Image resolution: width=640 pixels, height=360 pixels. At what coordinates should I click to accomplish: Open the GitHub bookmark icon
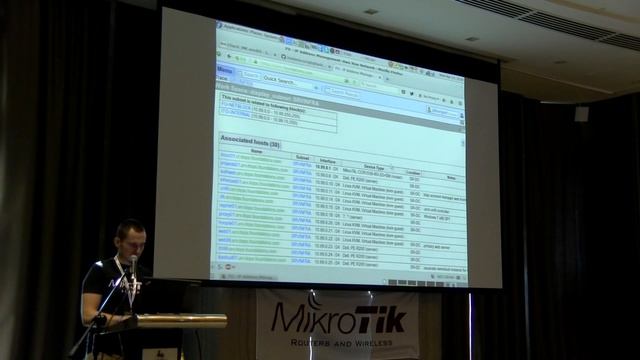click(x=283, y=57)
